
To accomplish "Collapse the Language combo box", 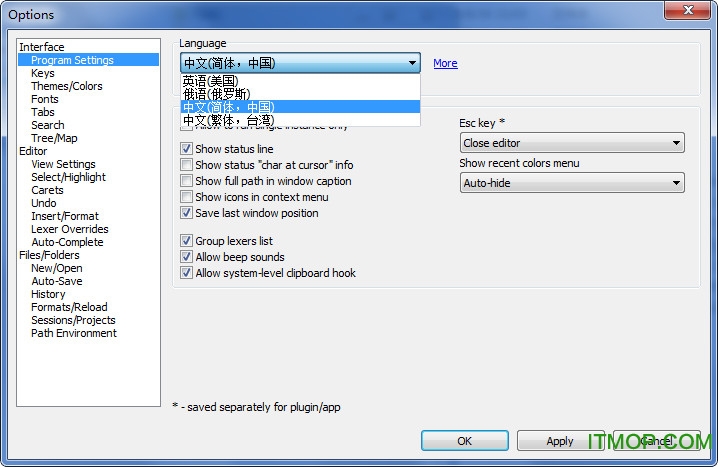I will click(x=413, y=63).
